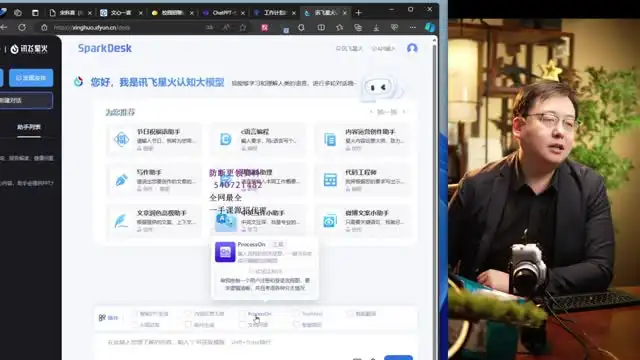Enable the TreeMind plugin checkbox
The width and height of the screenshot is (640, 360).
[296, 314]
